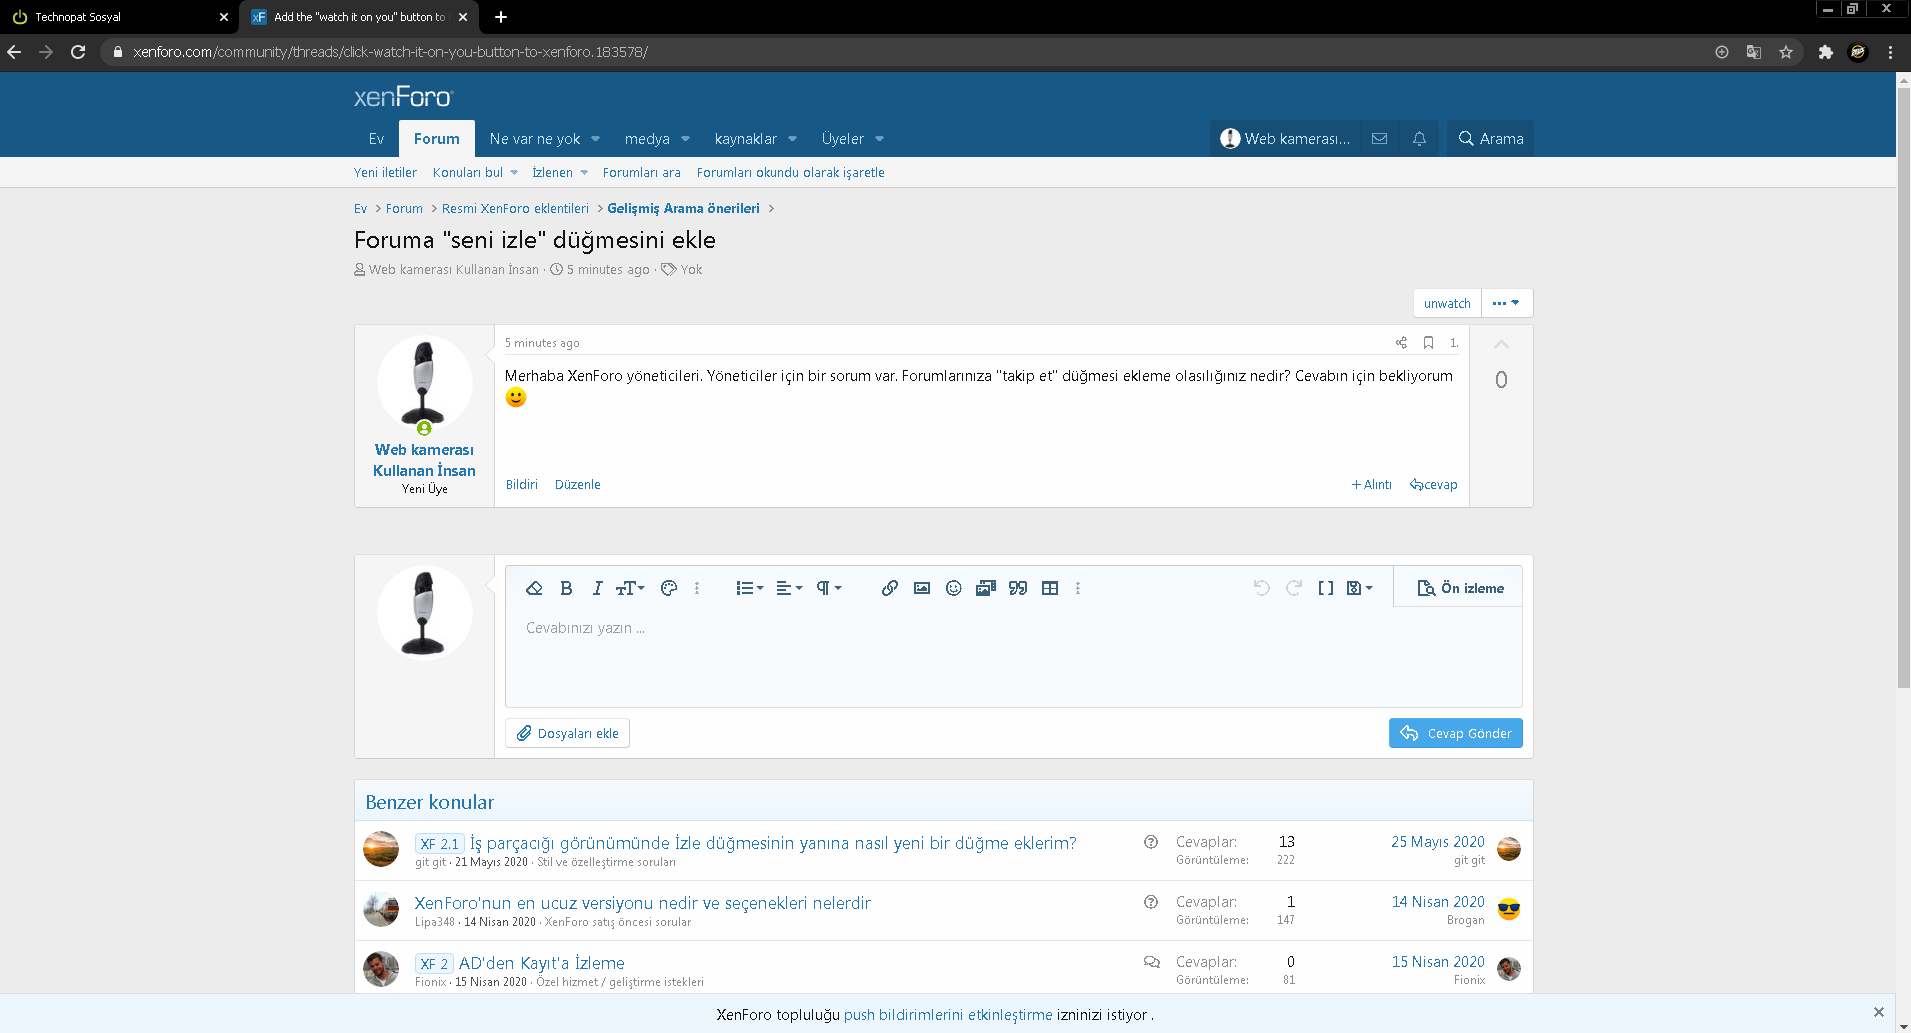
Task: Expand the medya menu arrow
Action: [x=685, y=139]
